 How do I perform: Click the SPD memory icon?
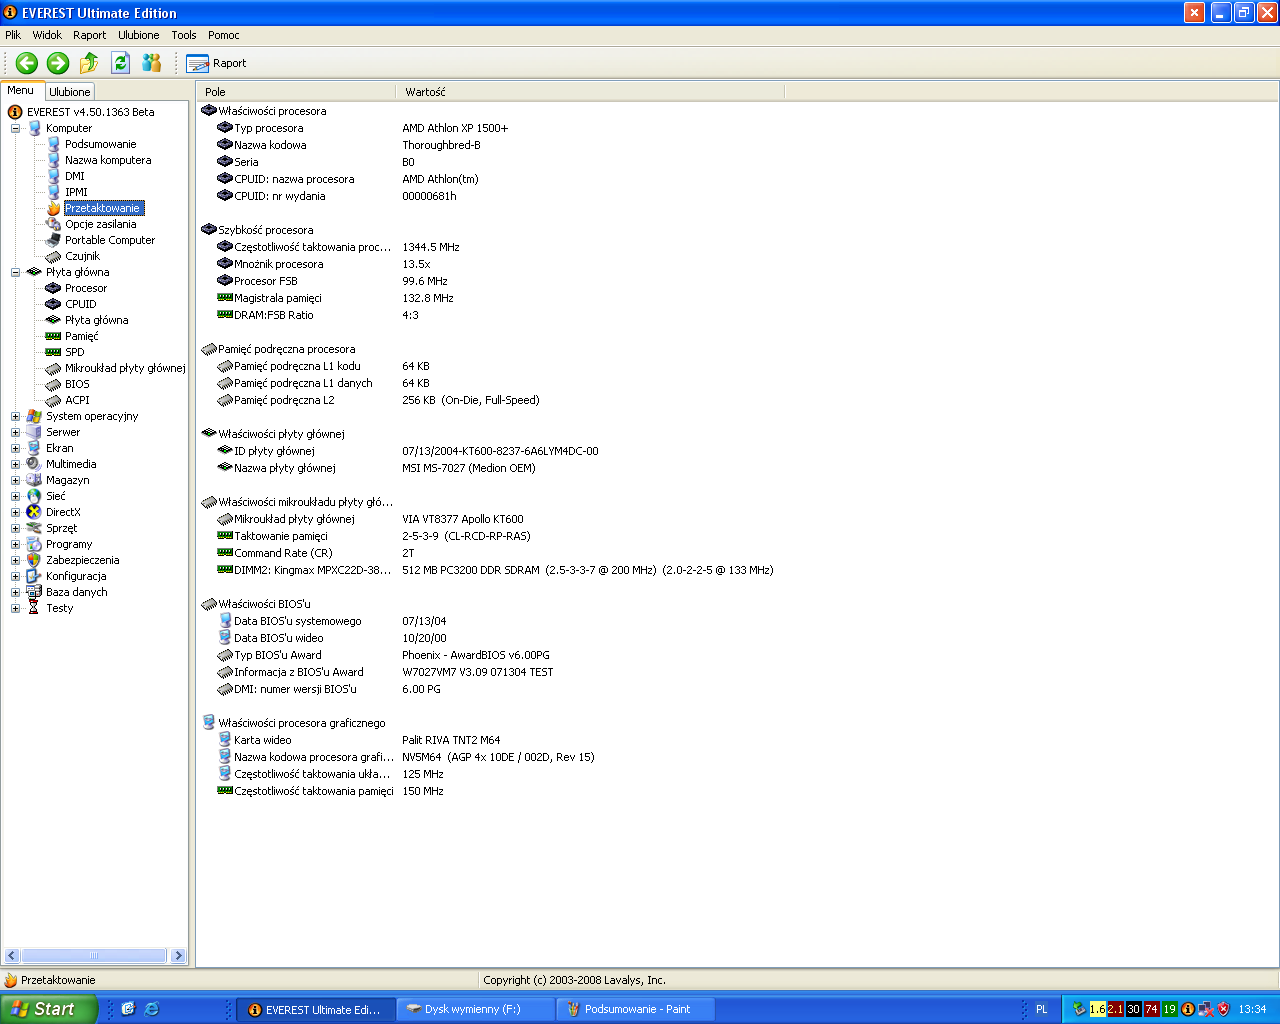(54, 352)
